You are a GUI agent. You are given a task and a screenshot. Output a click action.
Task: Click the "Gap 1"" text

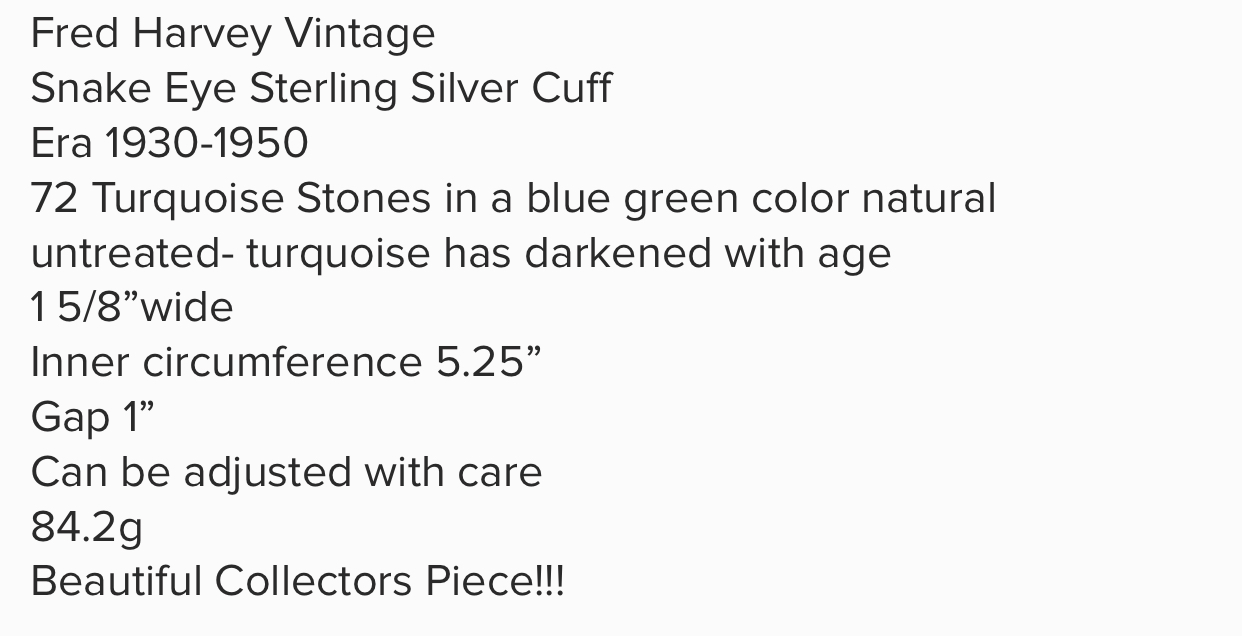pyautogui.click(x=93, y=419)
